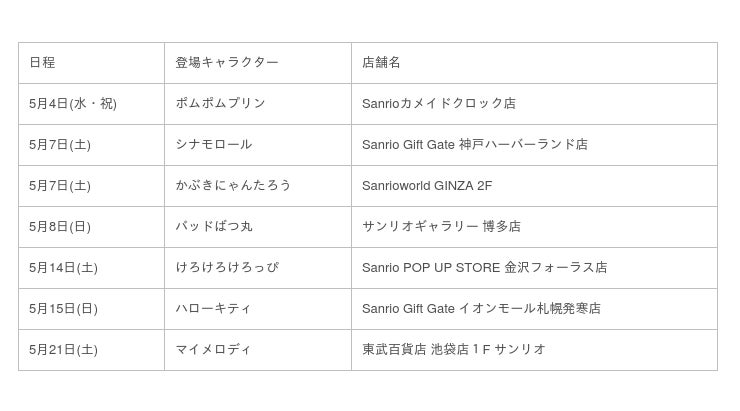Click the 登場キャラクター column header
Image resolution: width=740 pixels, height=411 pixels.
click(227, 62)
